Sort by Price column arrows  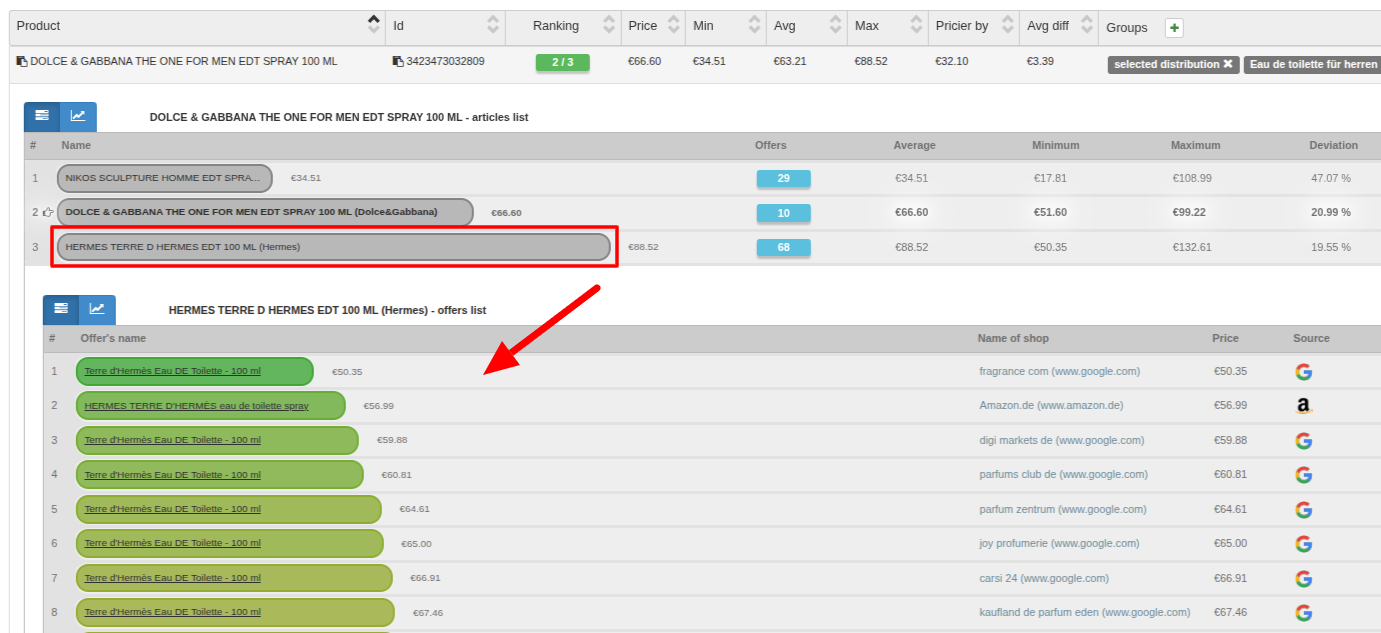coord(674,25)
